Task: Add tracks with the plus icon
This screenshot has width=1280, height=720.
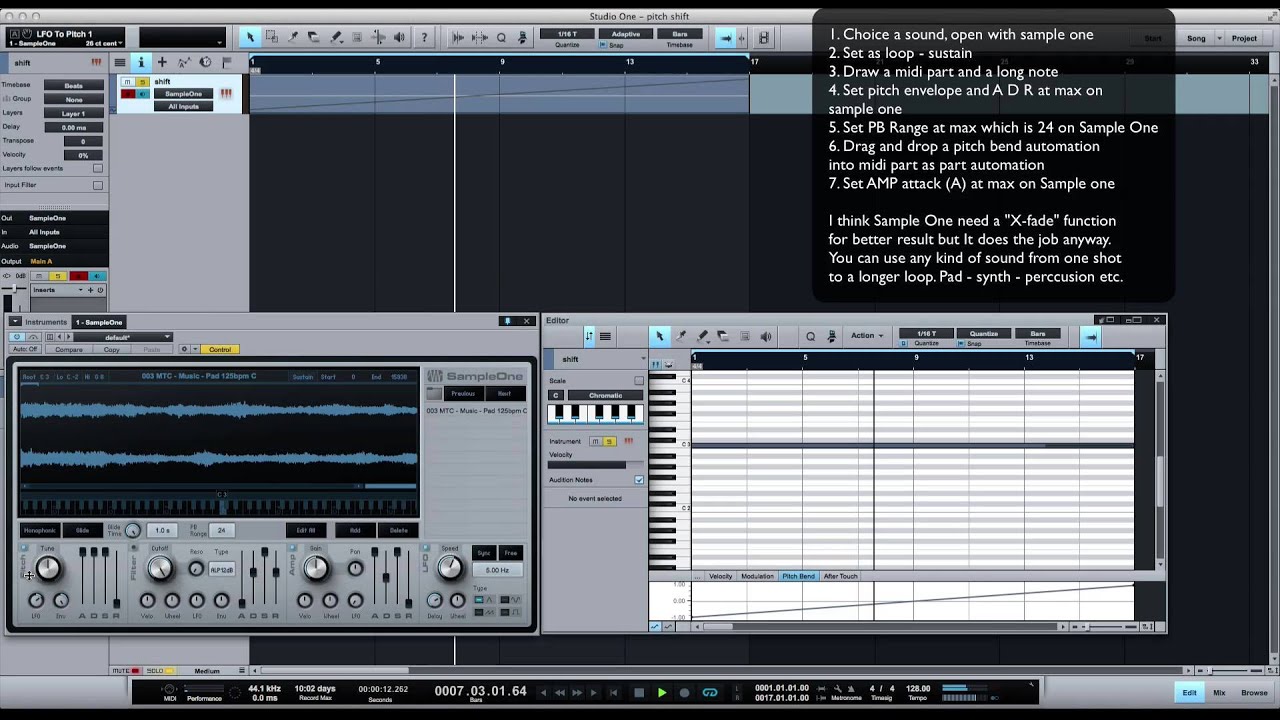Action: [x=162, y=62]
